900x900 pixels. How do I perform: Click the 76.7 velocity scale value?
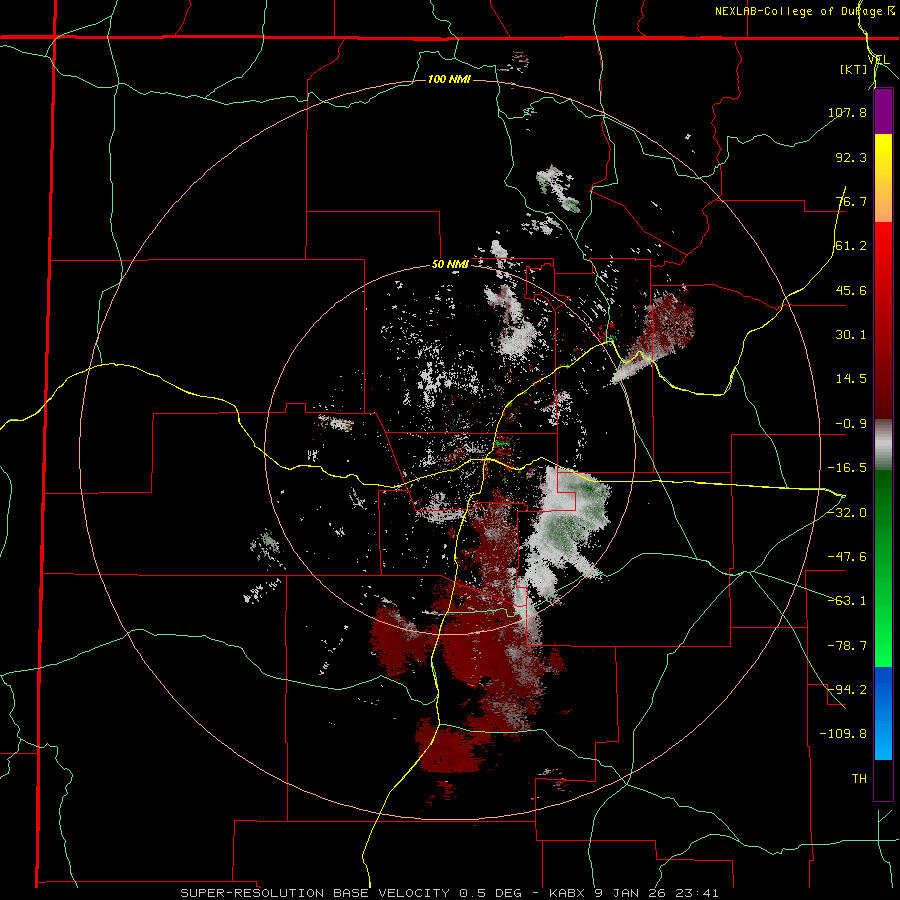point(851,201)
